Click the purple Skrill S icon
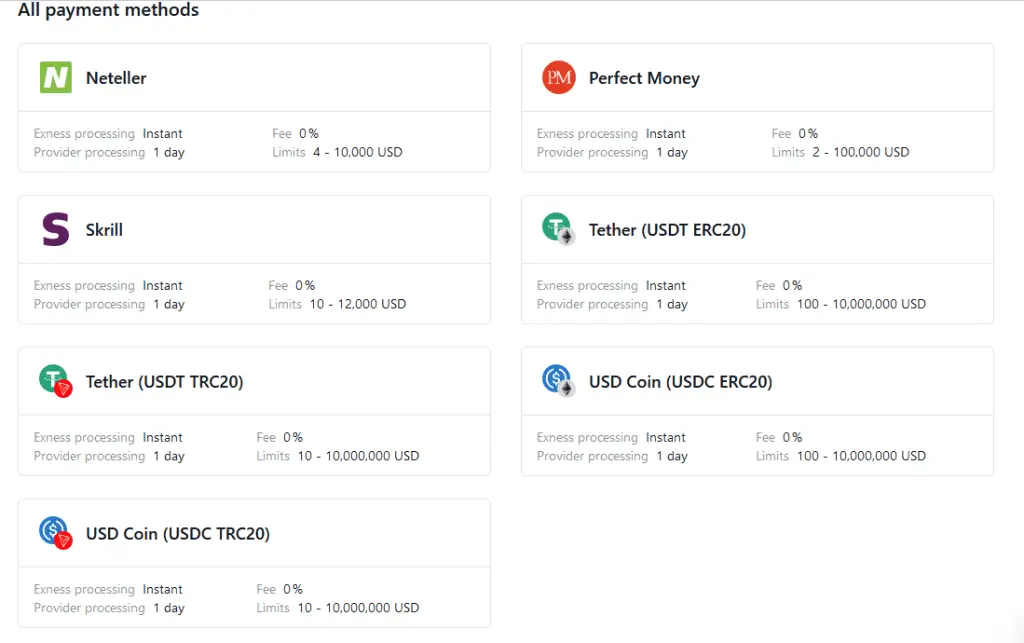Screen dimensions: 1024x643 (x=56, y=230)
